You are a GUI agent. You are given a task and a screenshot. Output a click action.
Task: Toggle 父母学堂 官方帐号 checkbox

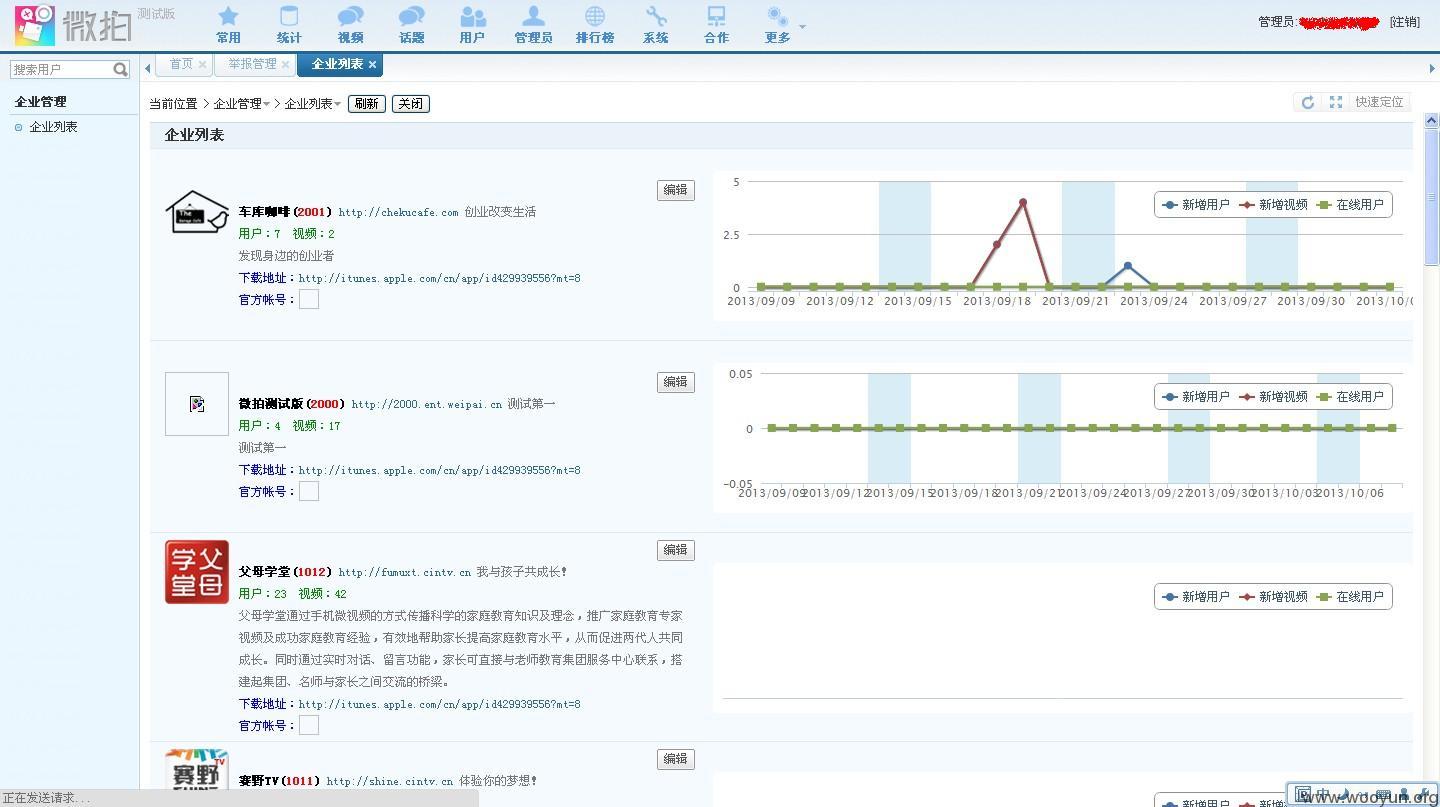tap(309, 725)
